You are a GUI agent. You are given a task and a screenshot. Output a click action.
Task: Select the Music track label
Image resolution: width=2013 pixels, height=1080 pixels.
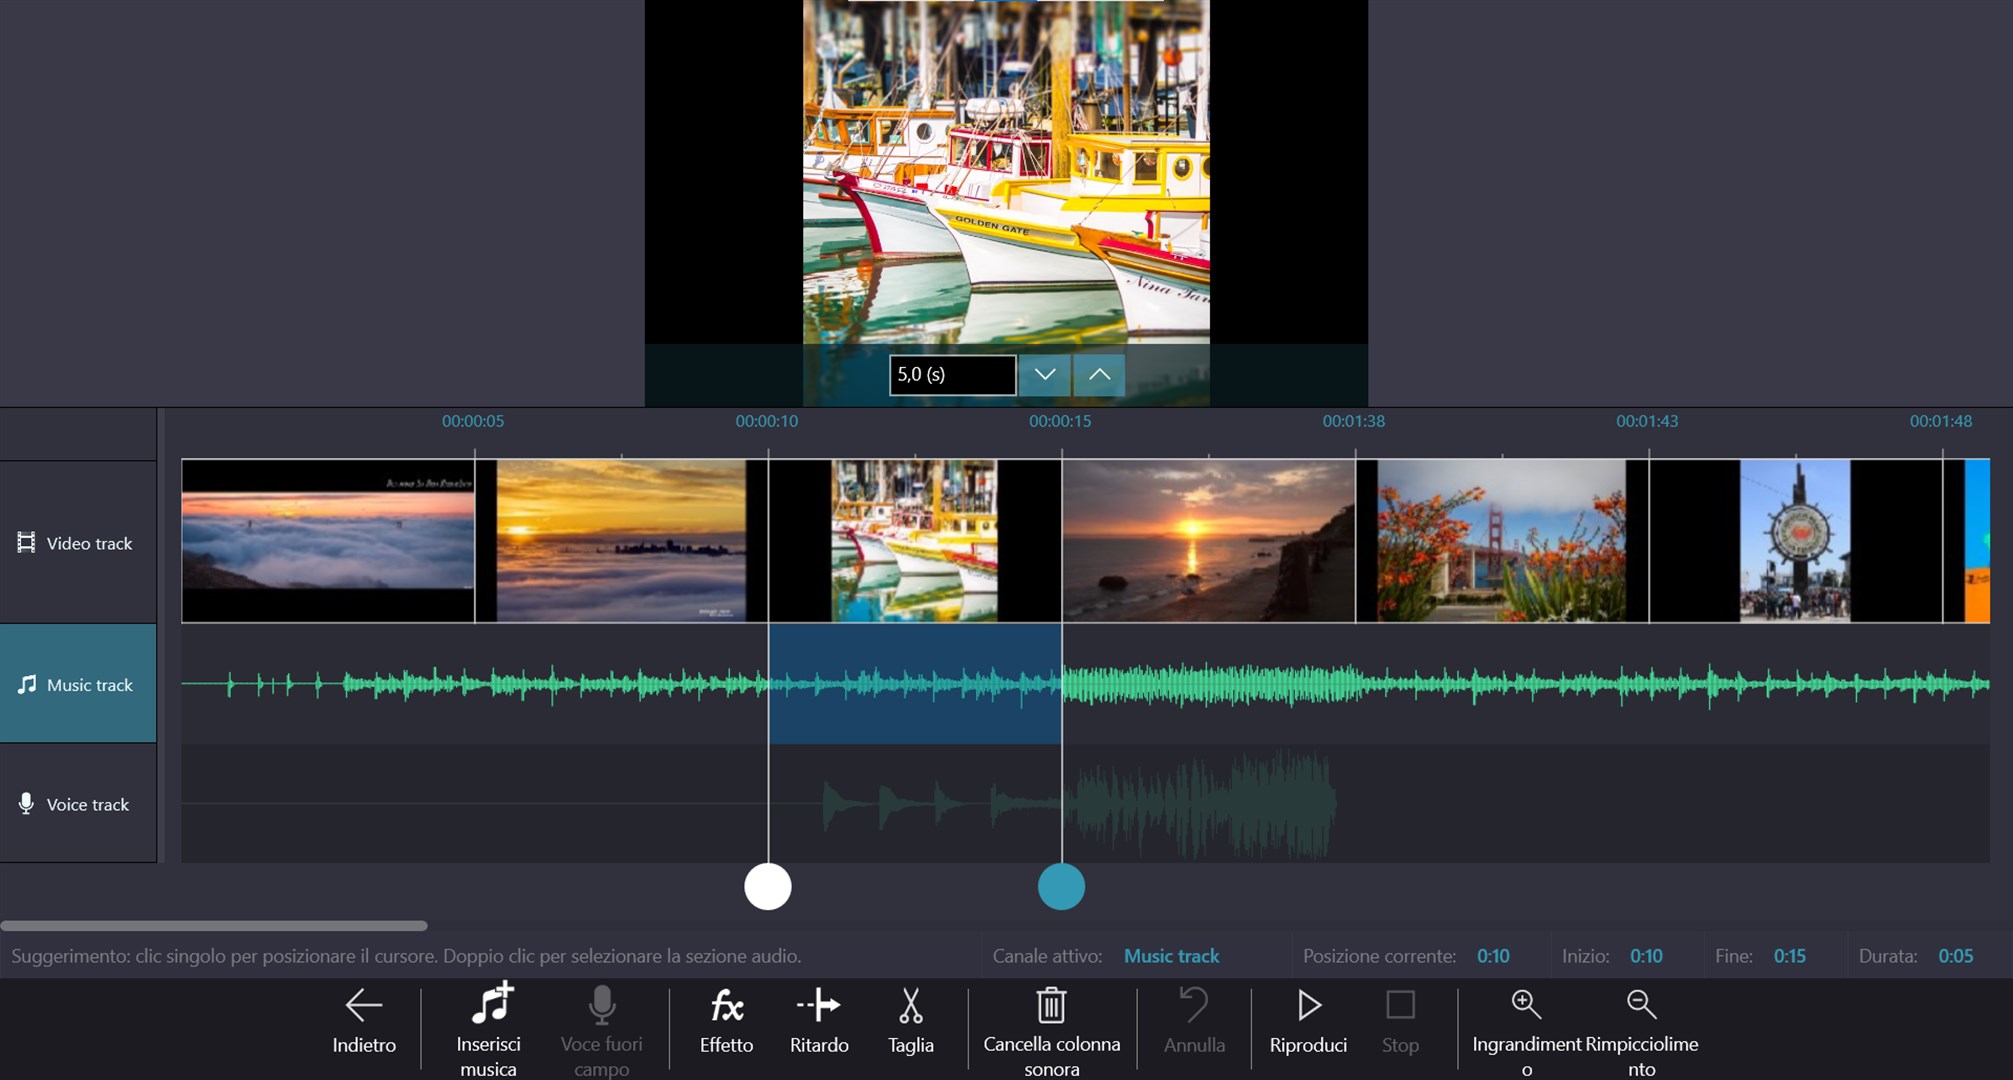[x=78, y=685]
